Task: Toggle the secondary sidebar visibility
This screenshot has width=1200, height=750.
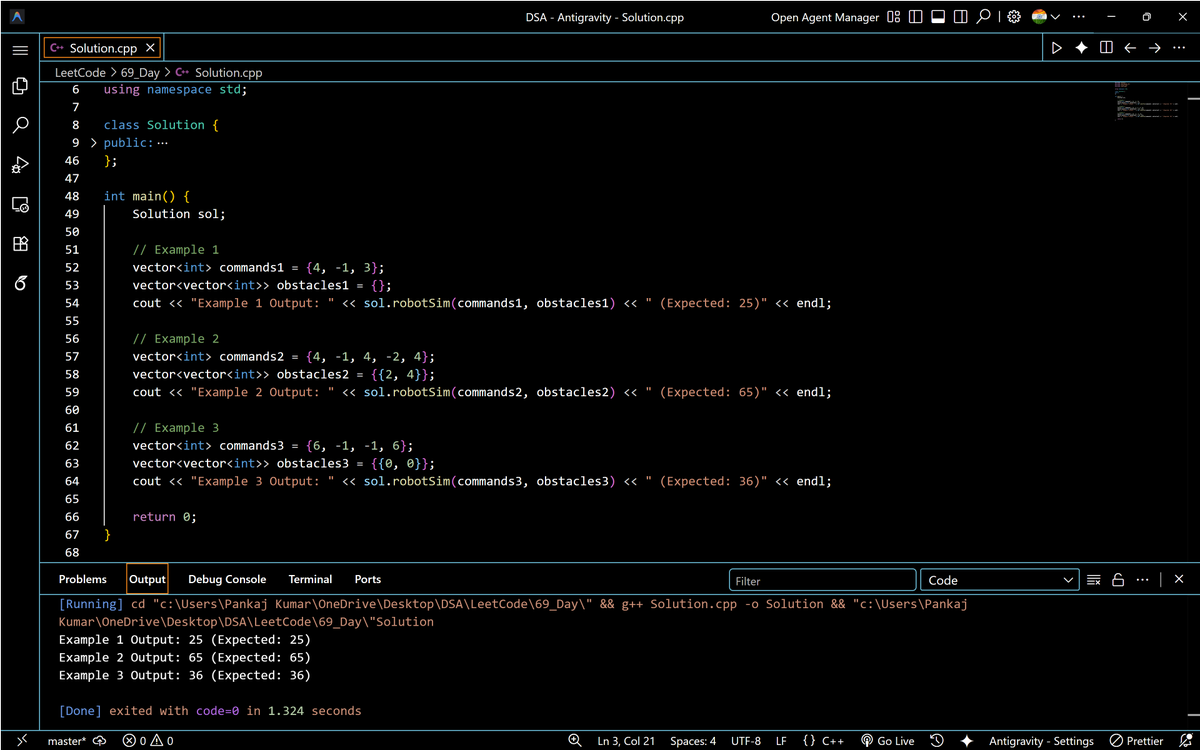Action: pos(960,17)
